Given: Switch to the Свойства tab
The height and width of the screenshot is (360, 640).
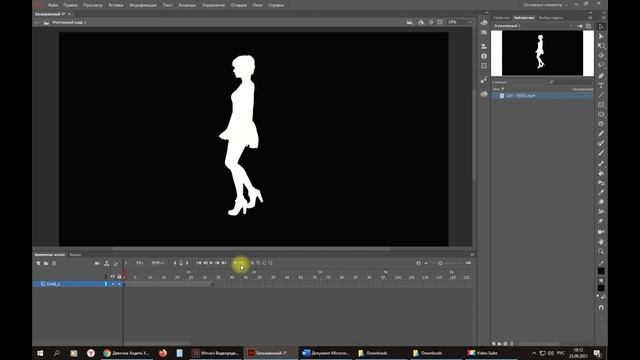Looking at the screenshot, I should (x=501, y=18).
